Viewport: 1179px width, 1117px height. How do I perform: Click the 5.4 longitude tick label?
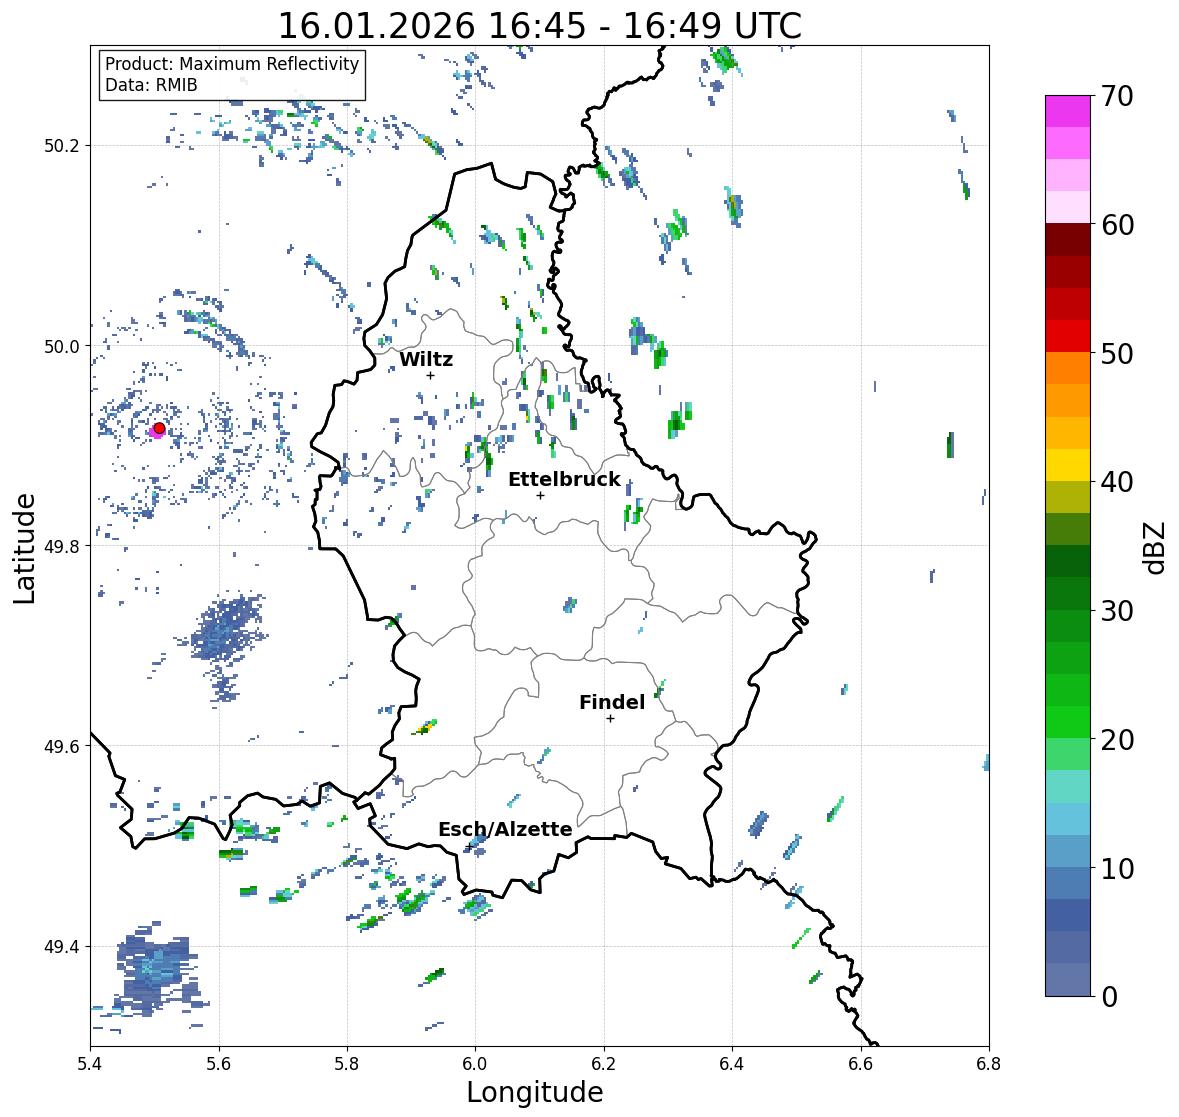[x=90, y=1064]
